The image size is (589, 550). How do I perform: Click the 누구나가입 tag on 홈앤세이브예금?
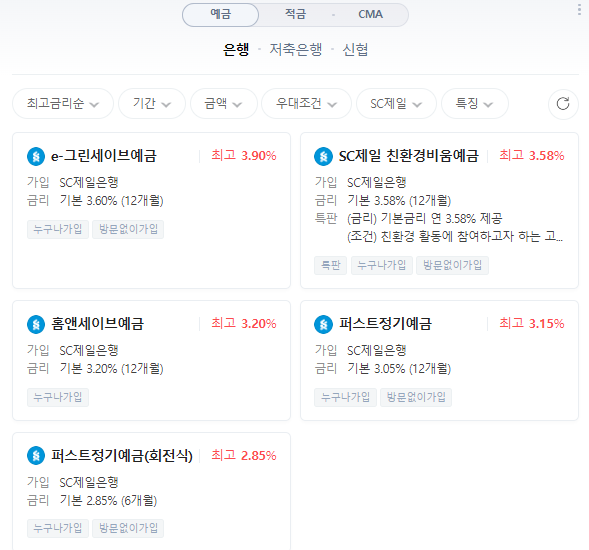[x=58, y=397]
